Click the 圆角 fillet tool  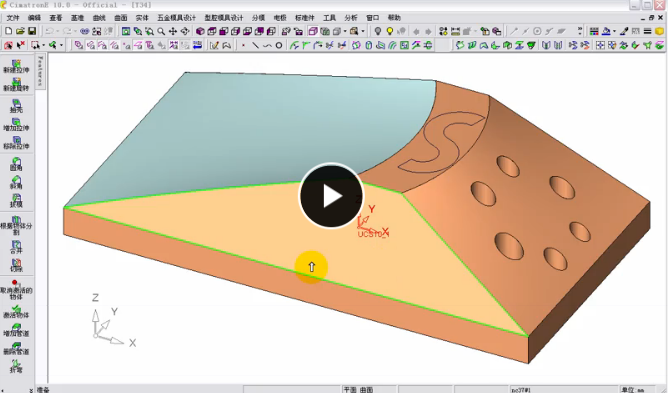[x=16, y=164]
